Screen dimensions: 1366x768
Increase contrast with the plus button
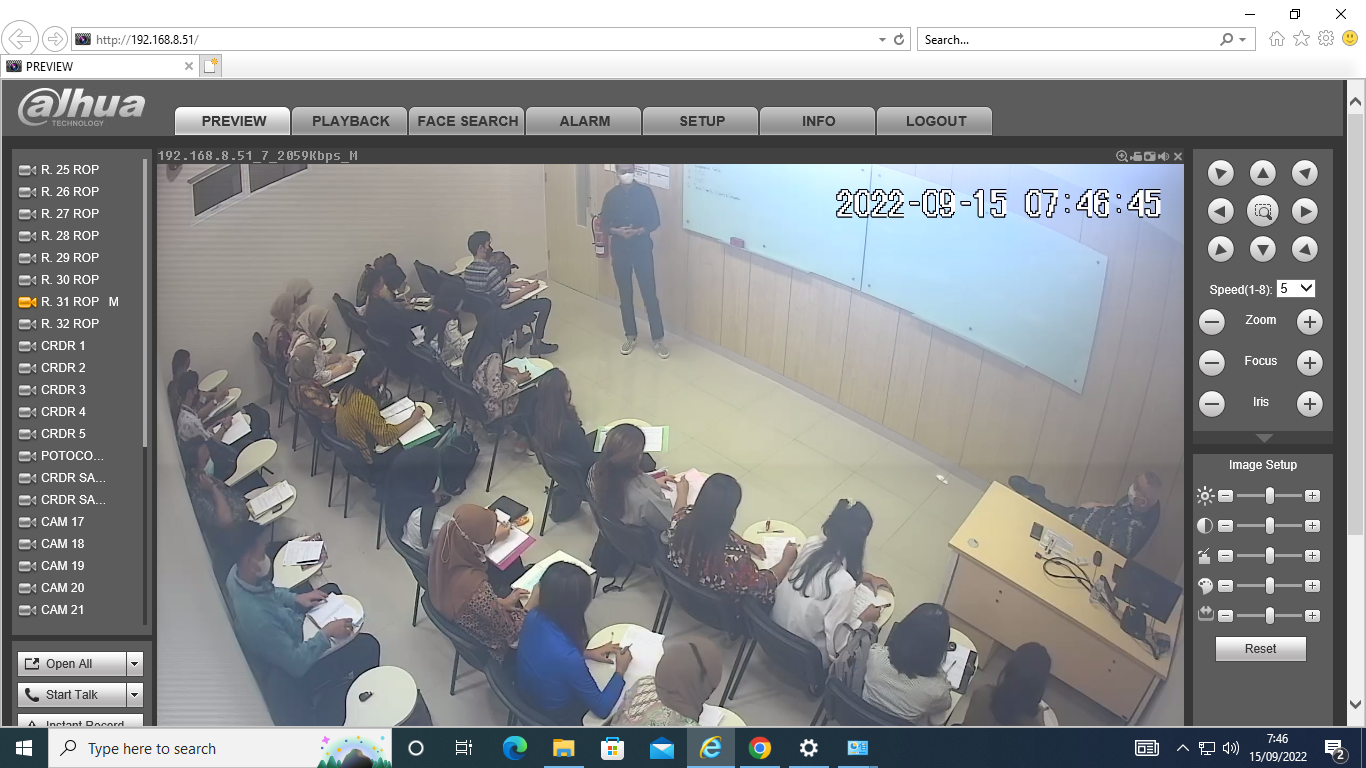pyautogui.click(x=1313, y=526)
